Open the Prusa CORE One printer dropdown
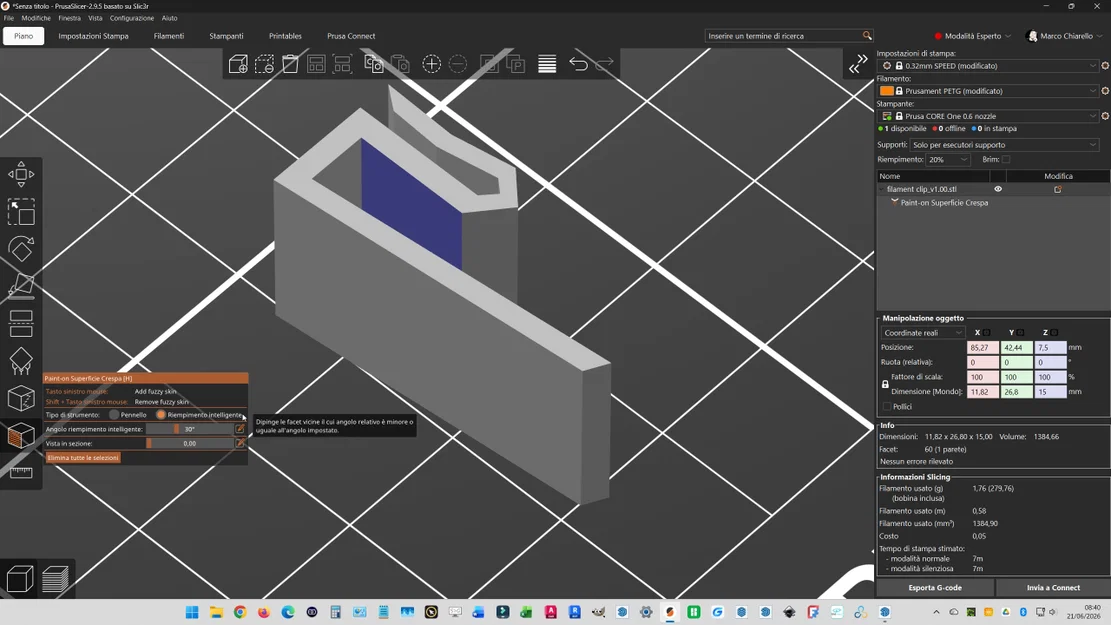The width and height of the screenshot is (1111, 625). (x=988, y=116)
